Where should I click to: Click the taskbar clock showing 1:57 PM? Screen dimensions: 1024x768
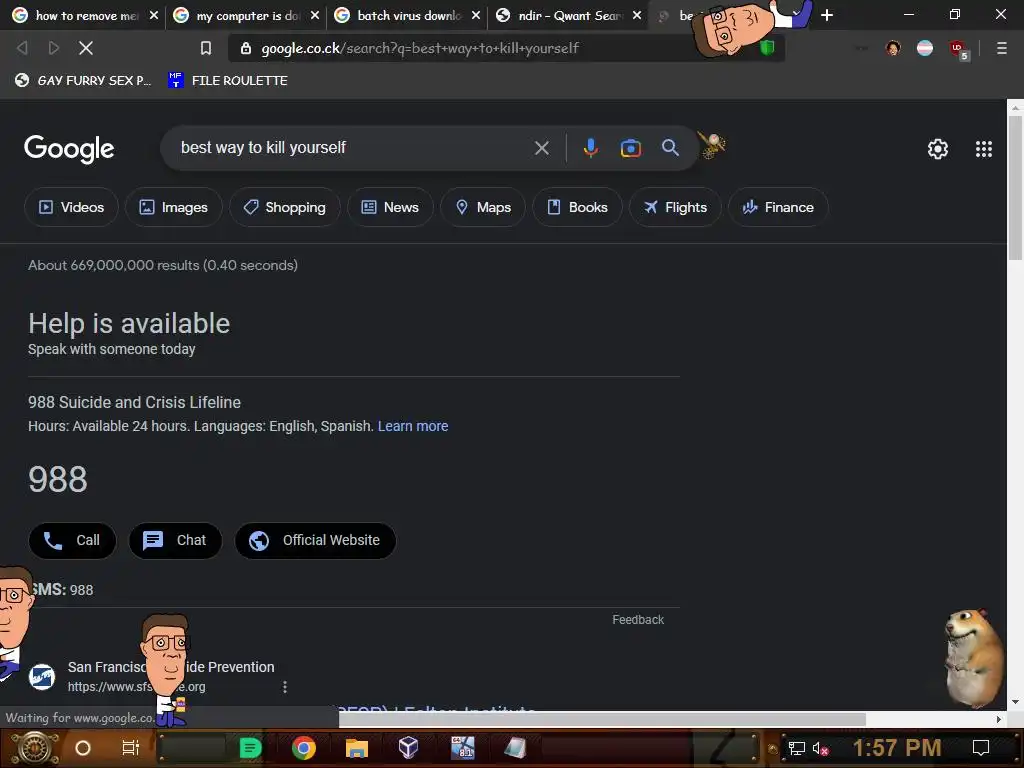click(x=897, y=748)
